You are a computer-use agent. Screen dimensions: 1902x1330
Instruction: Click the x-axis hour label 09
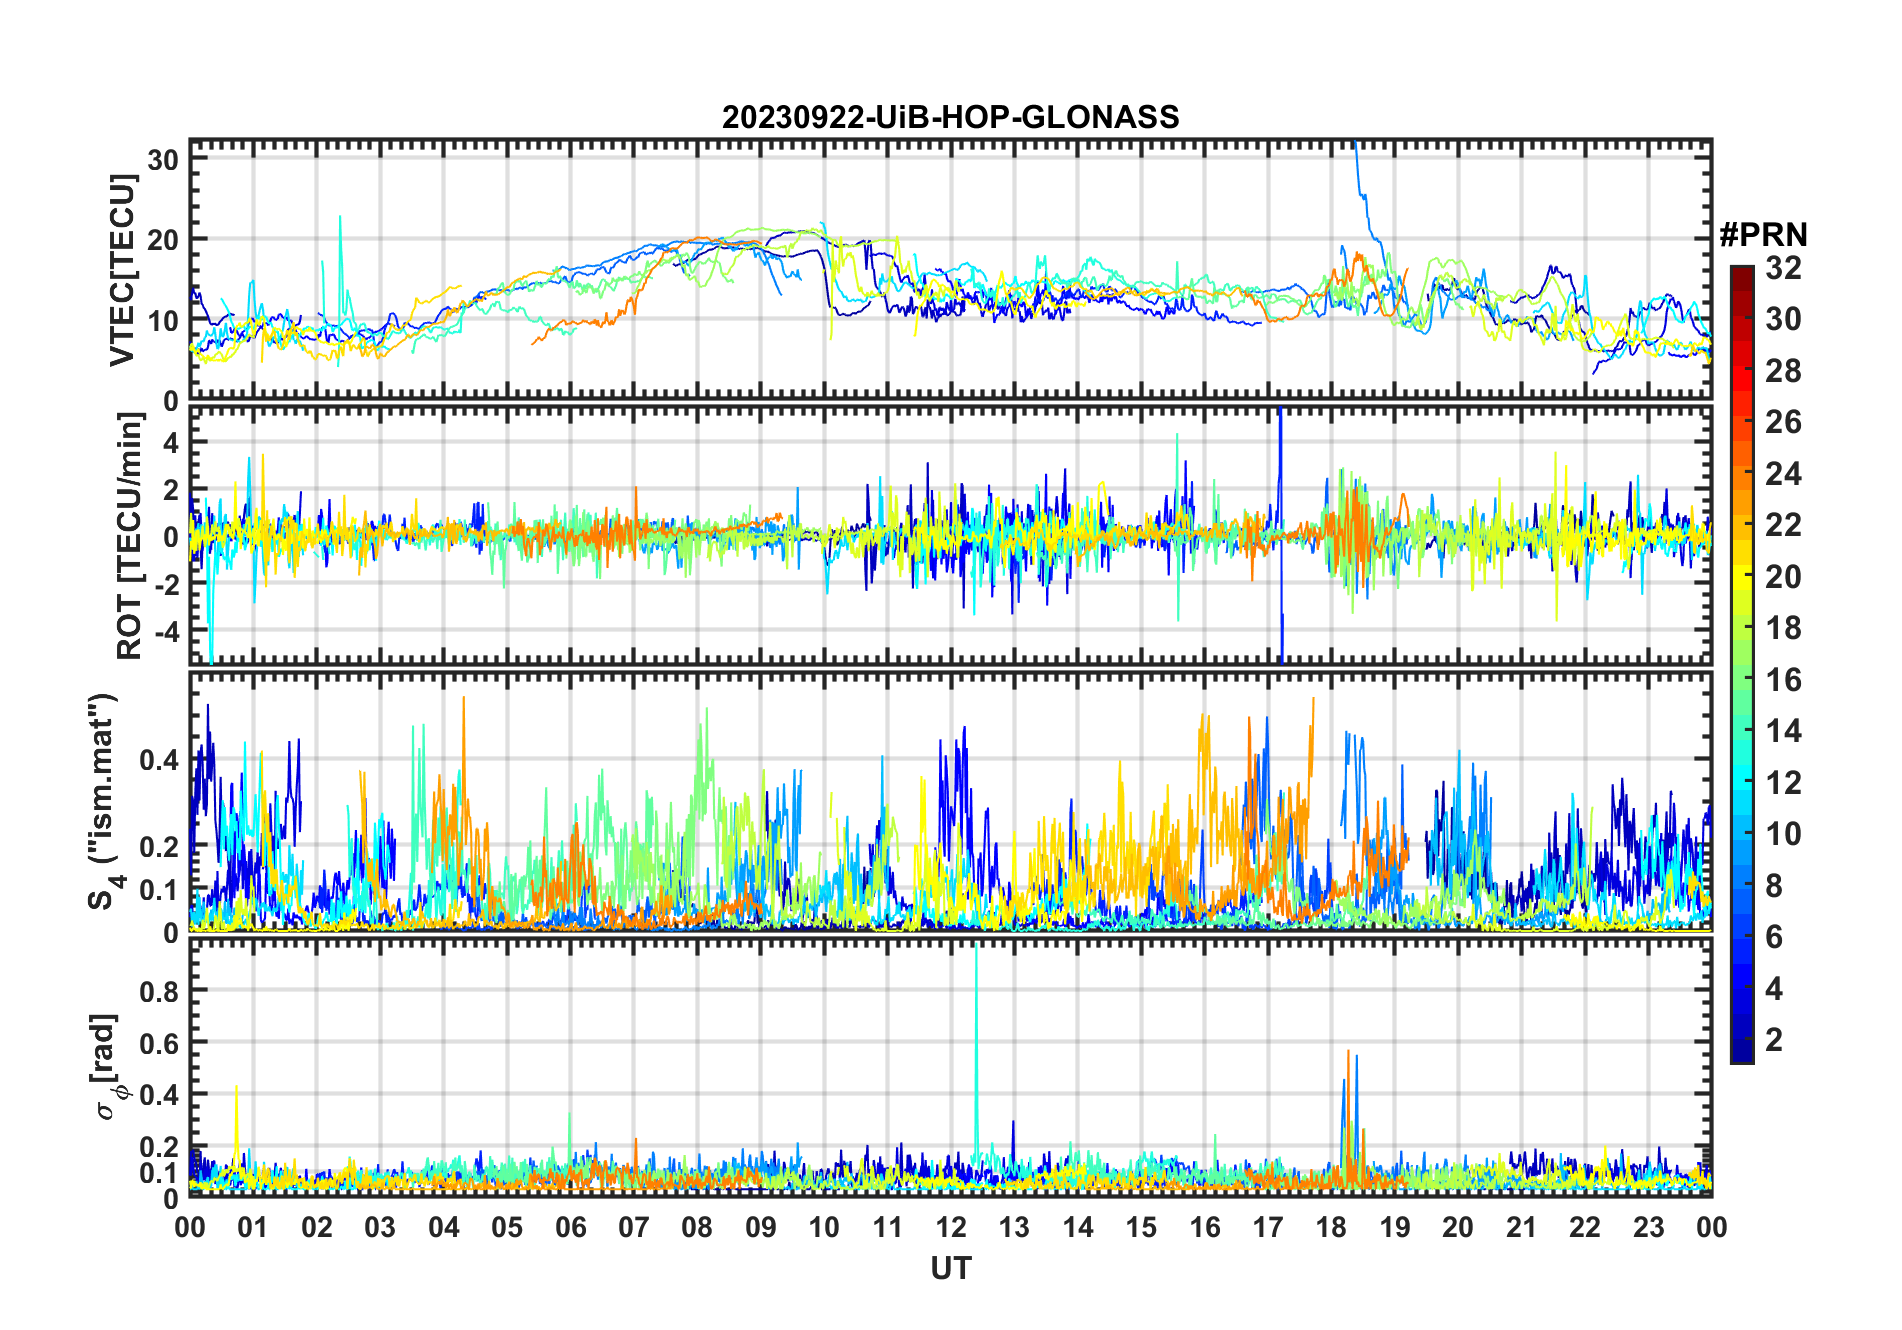(760, 1227)
